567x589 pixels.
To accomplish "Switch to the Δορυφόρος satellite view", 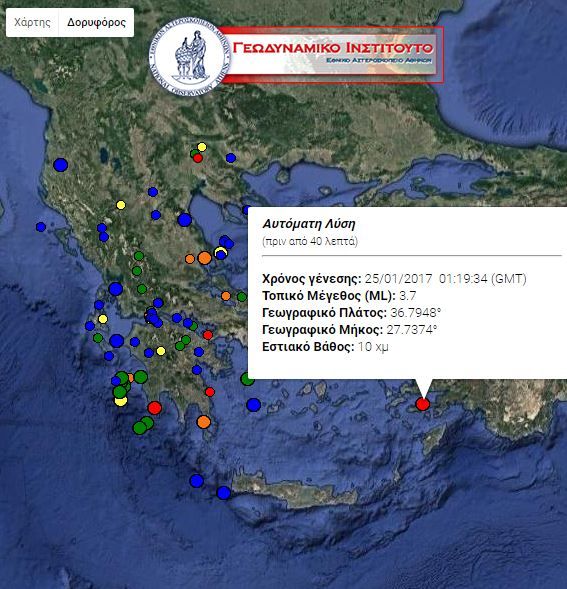I will [x=96, y=23].
